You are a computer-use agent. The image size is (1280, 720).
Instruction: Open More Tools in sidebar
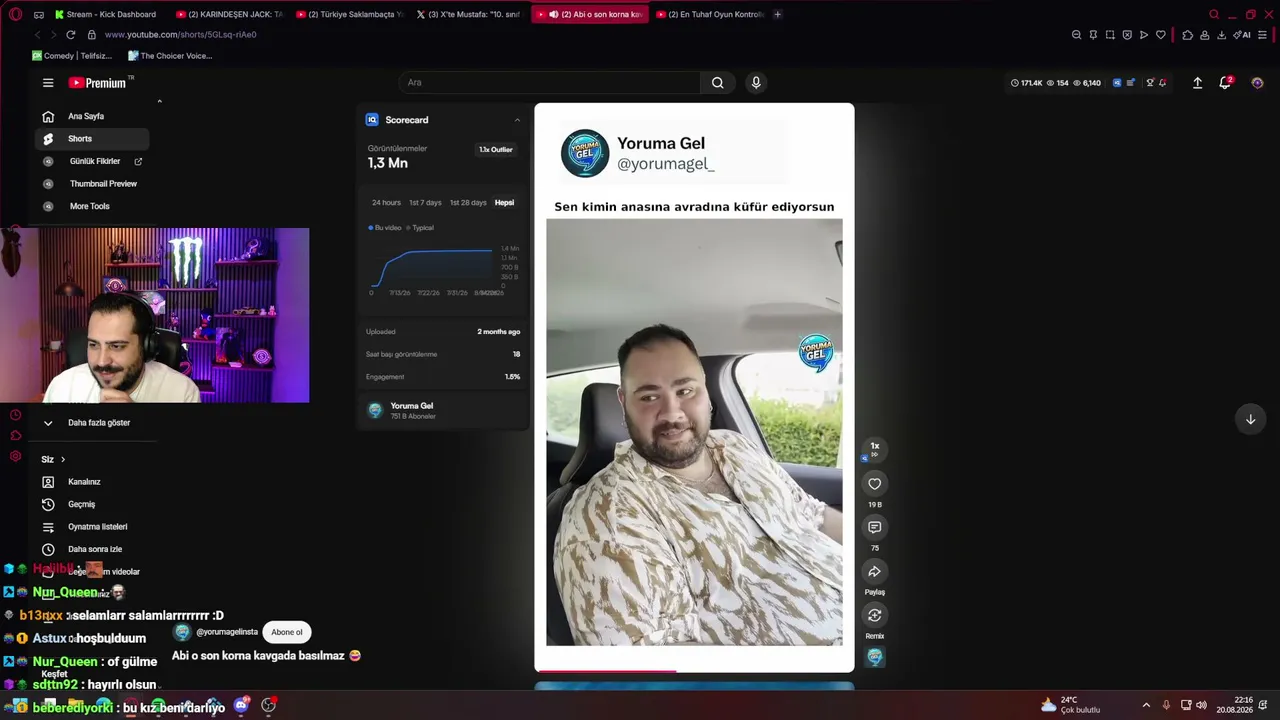(93, 206)
